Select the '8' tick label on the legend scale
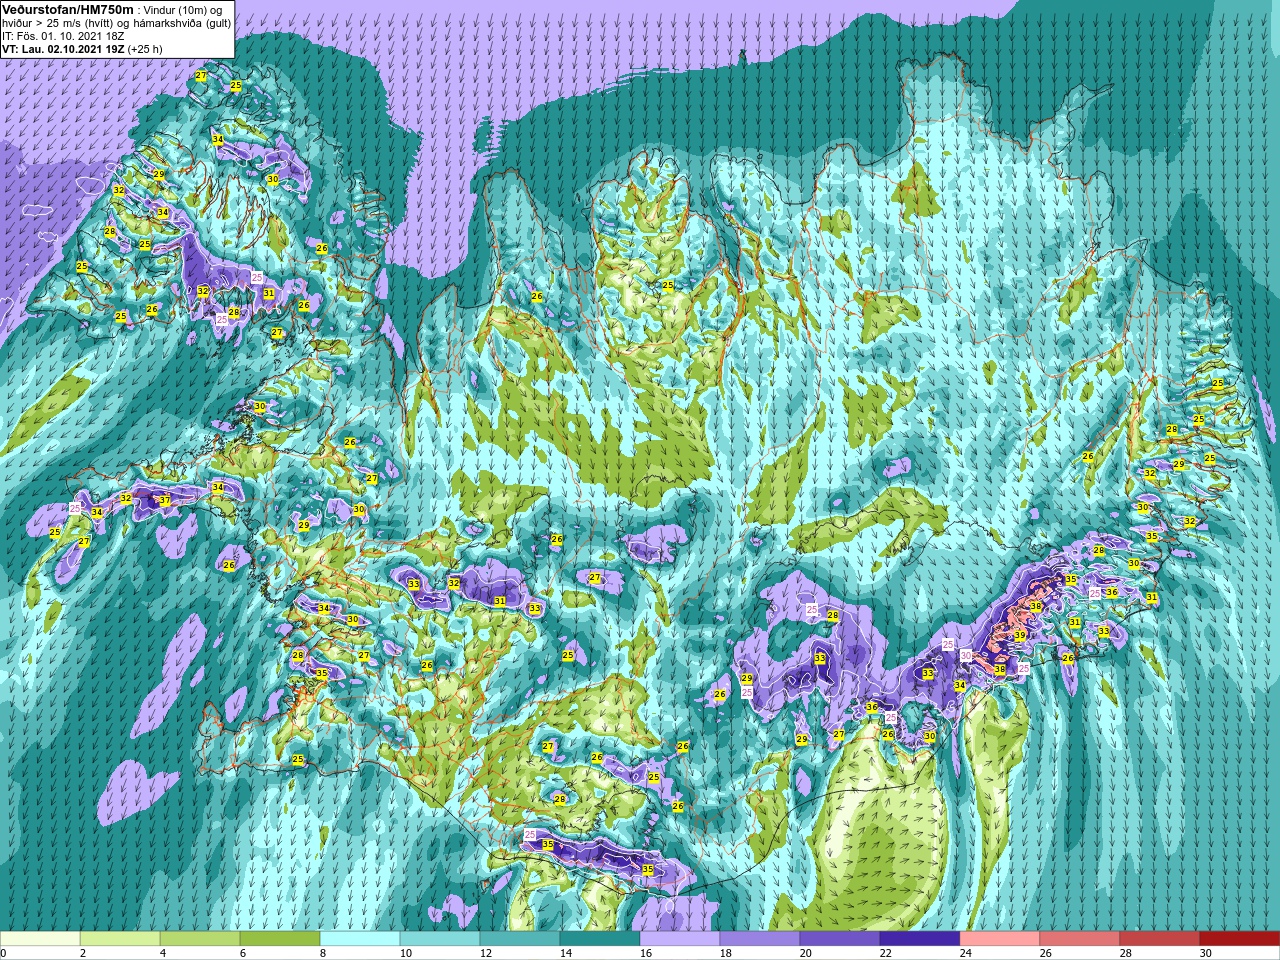The width and height of the screenshot is (1280, 960). click(x=323, y=953)
